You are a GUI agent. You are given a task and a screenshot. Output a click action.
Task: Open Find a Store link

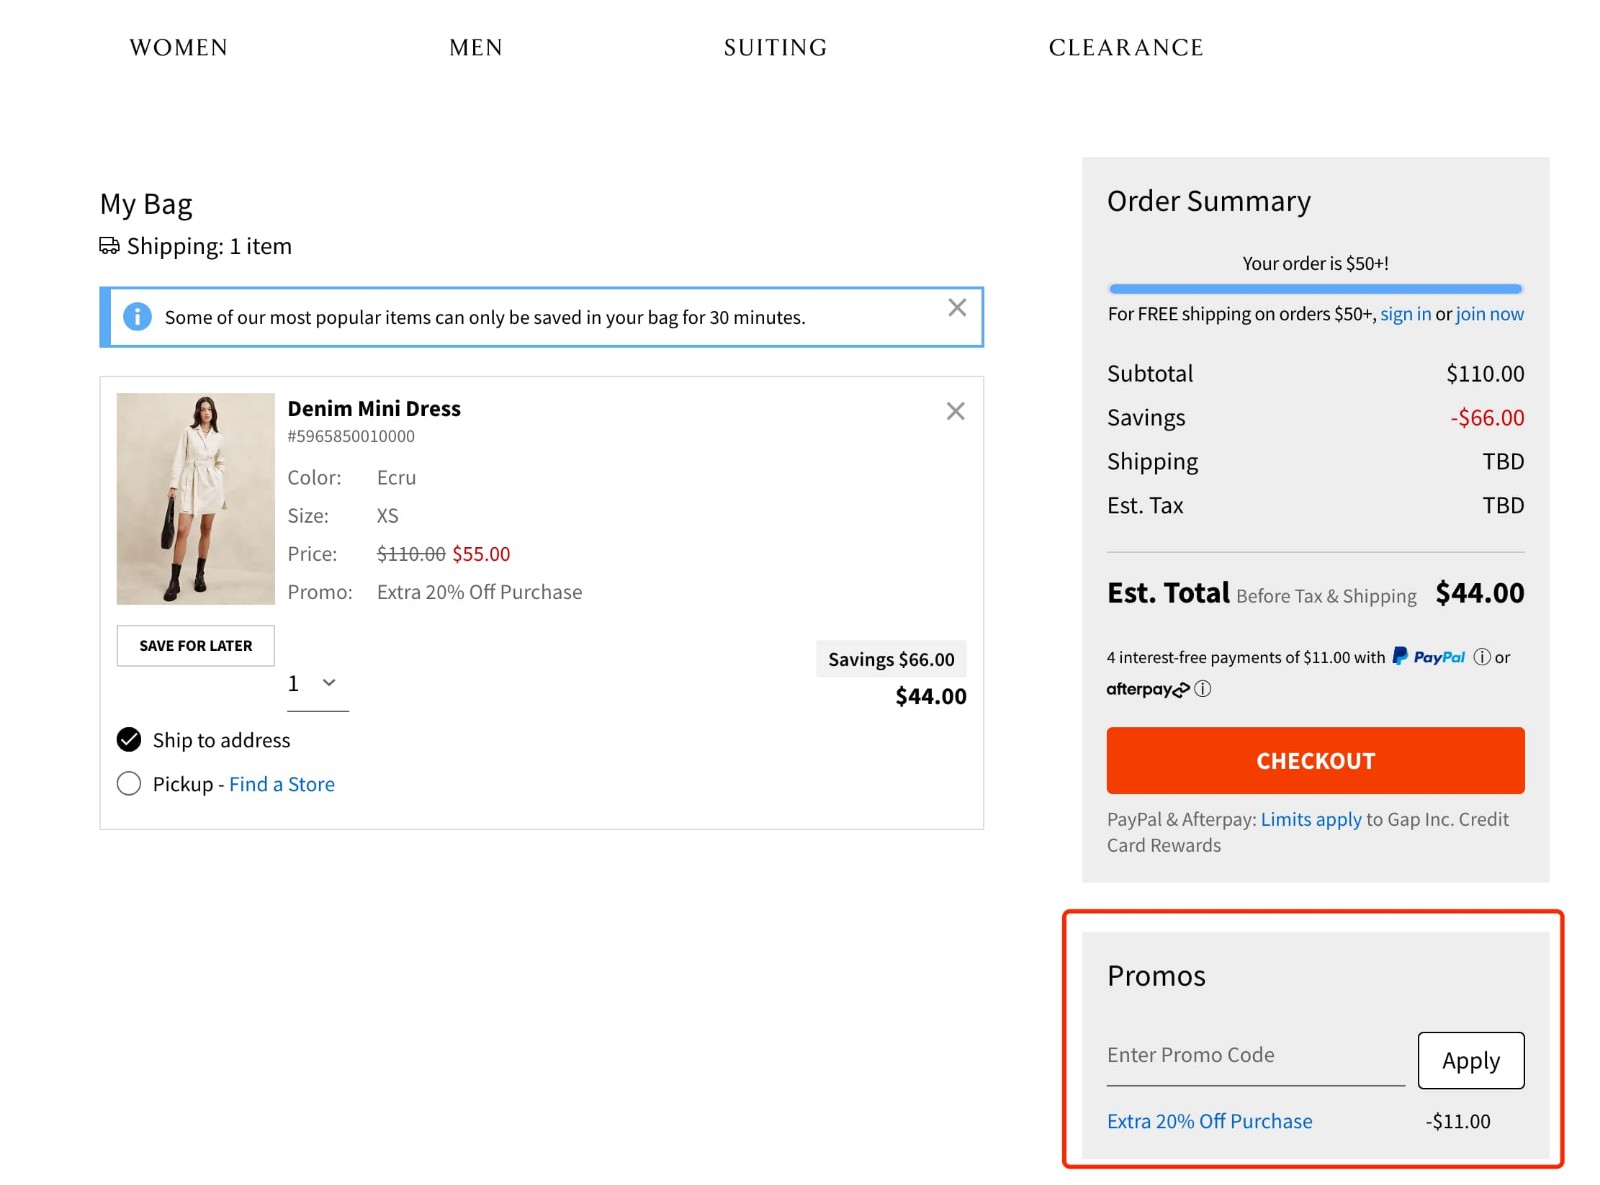pyautogui.click(x=282, y=784)
